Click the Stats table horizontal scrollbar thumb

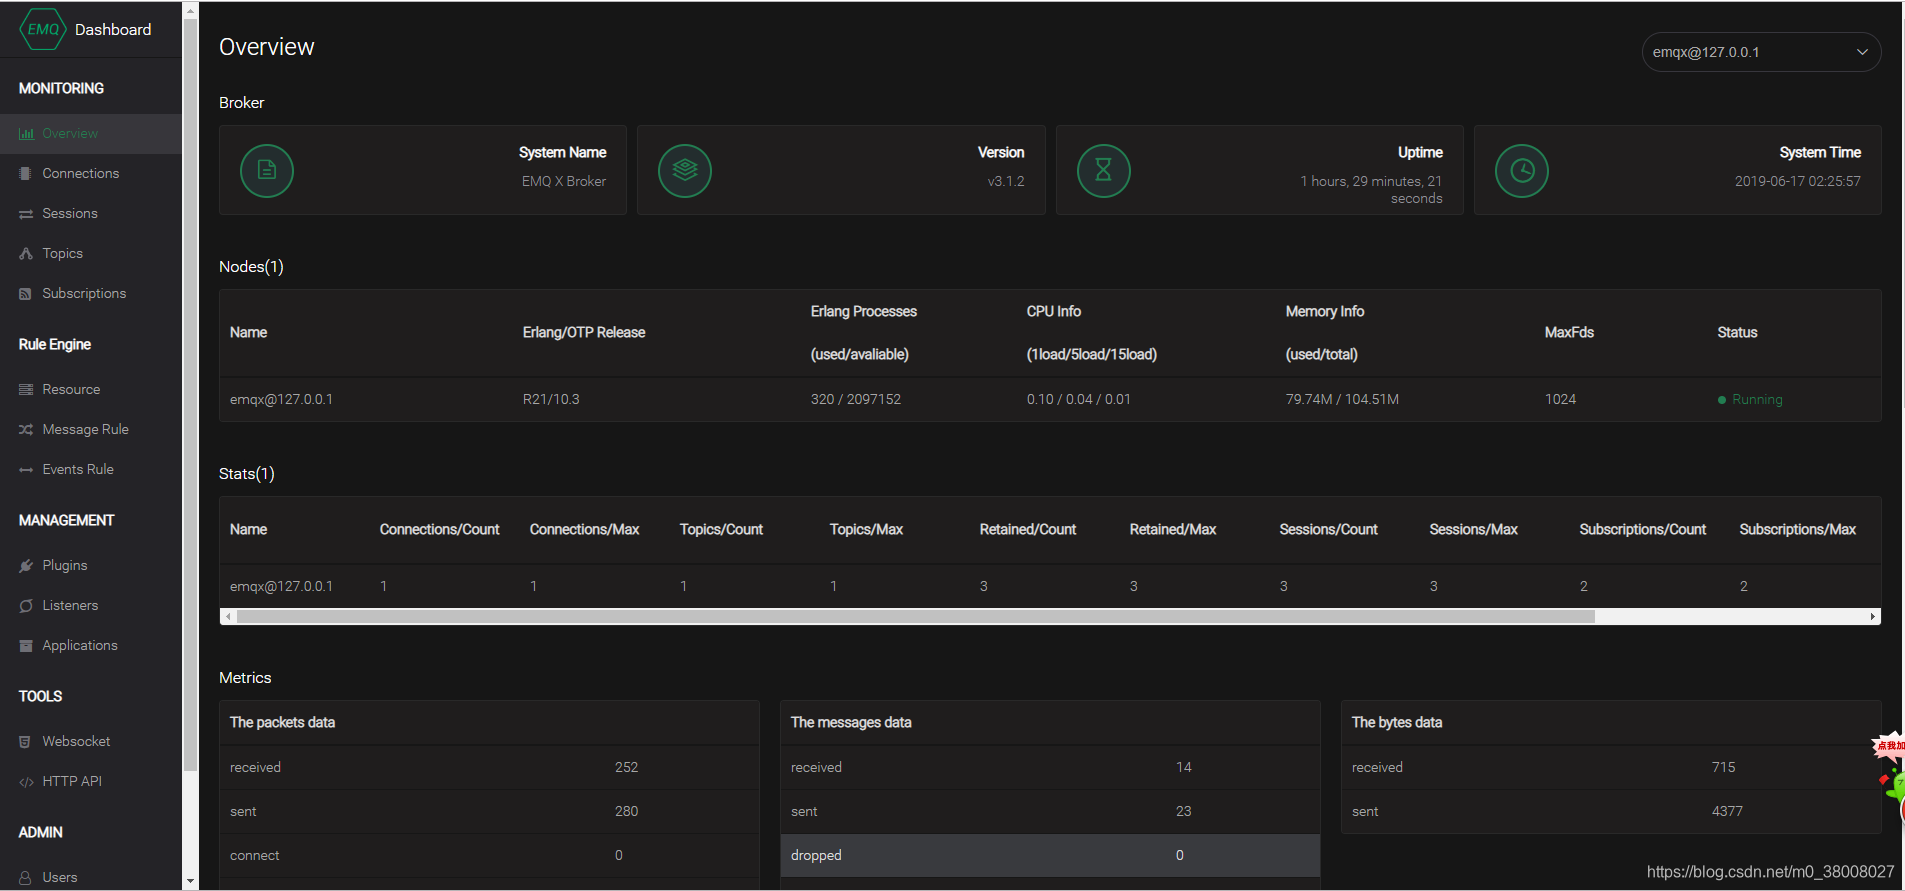click(x=916, y=617)
